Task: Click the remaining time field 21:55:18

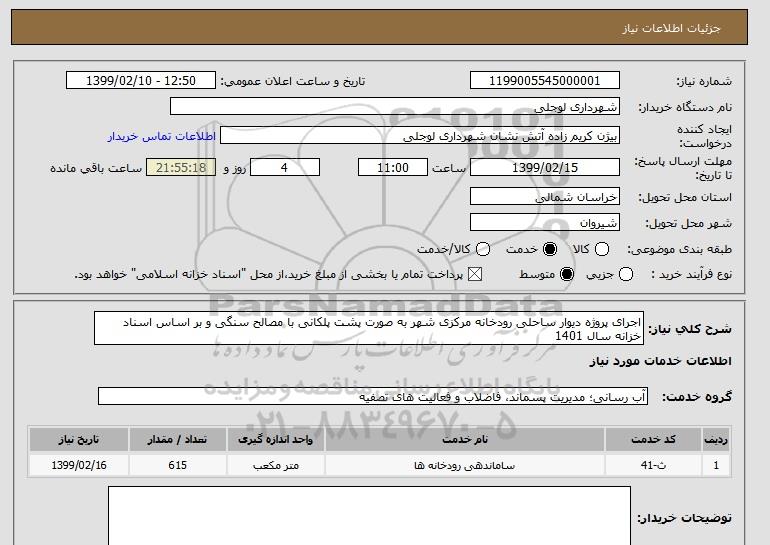Action: [x=181, y=167]
